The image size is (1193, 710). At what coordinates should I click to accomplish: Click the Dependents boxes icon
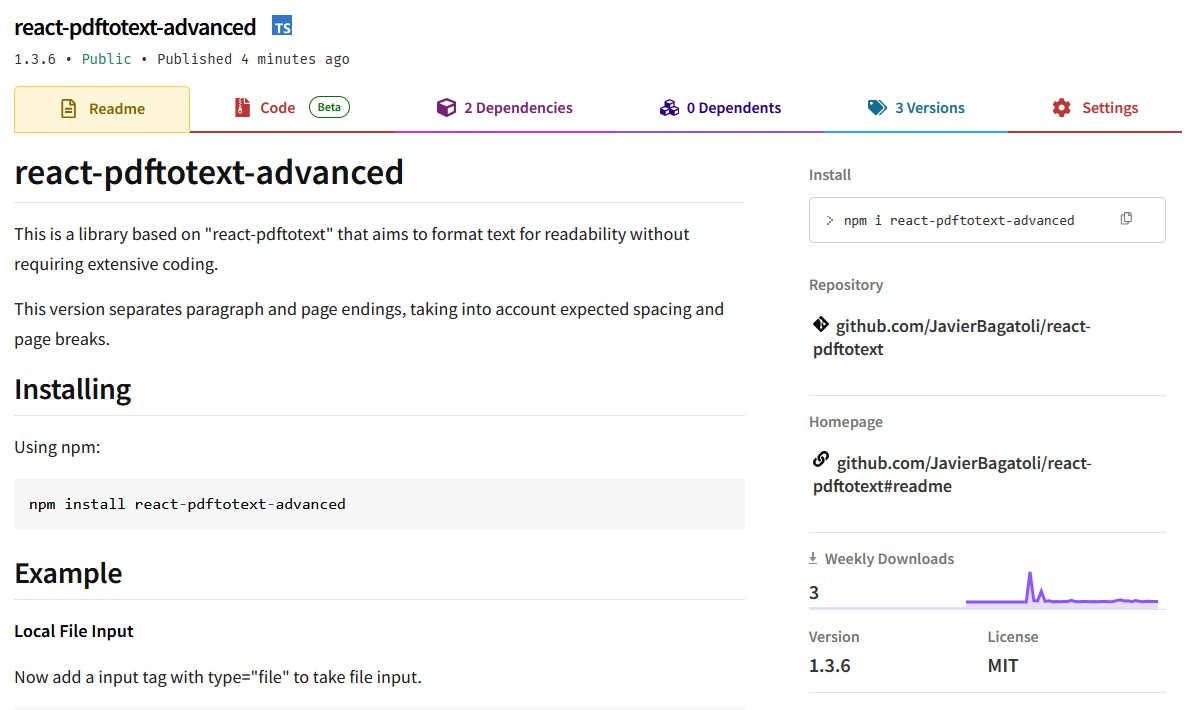click(x=670, y=108)
